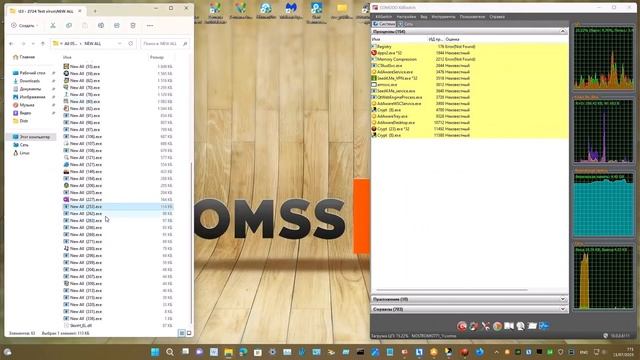The width and height of the screenshot is (640, 360).
Task: Click the Share icon in Explorer toolbar
Action: 117,25
